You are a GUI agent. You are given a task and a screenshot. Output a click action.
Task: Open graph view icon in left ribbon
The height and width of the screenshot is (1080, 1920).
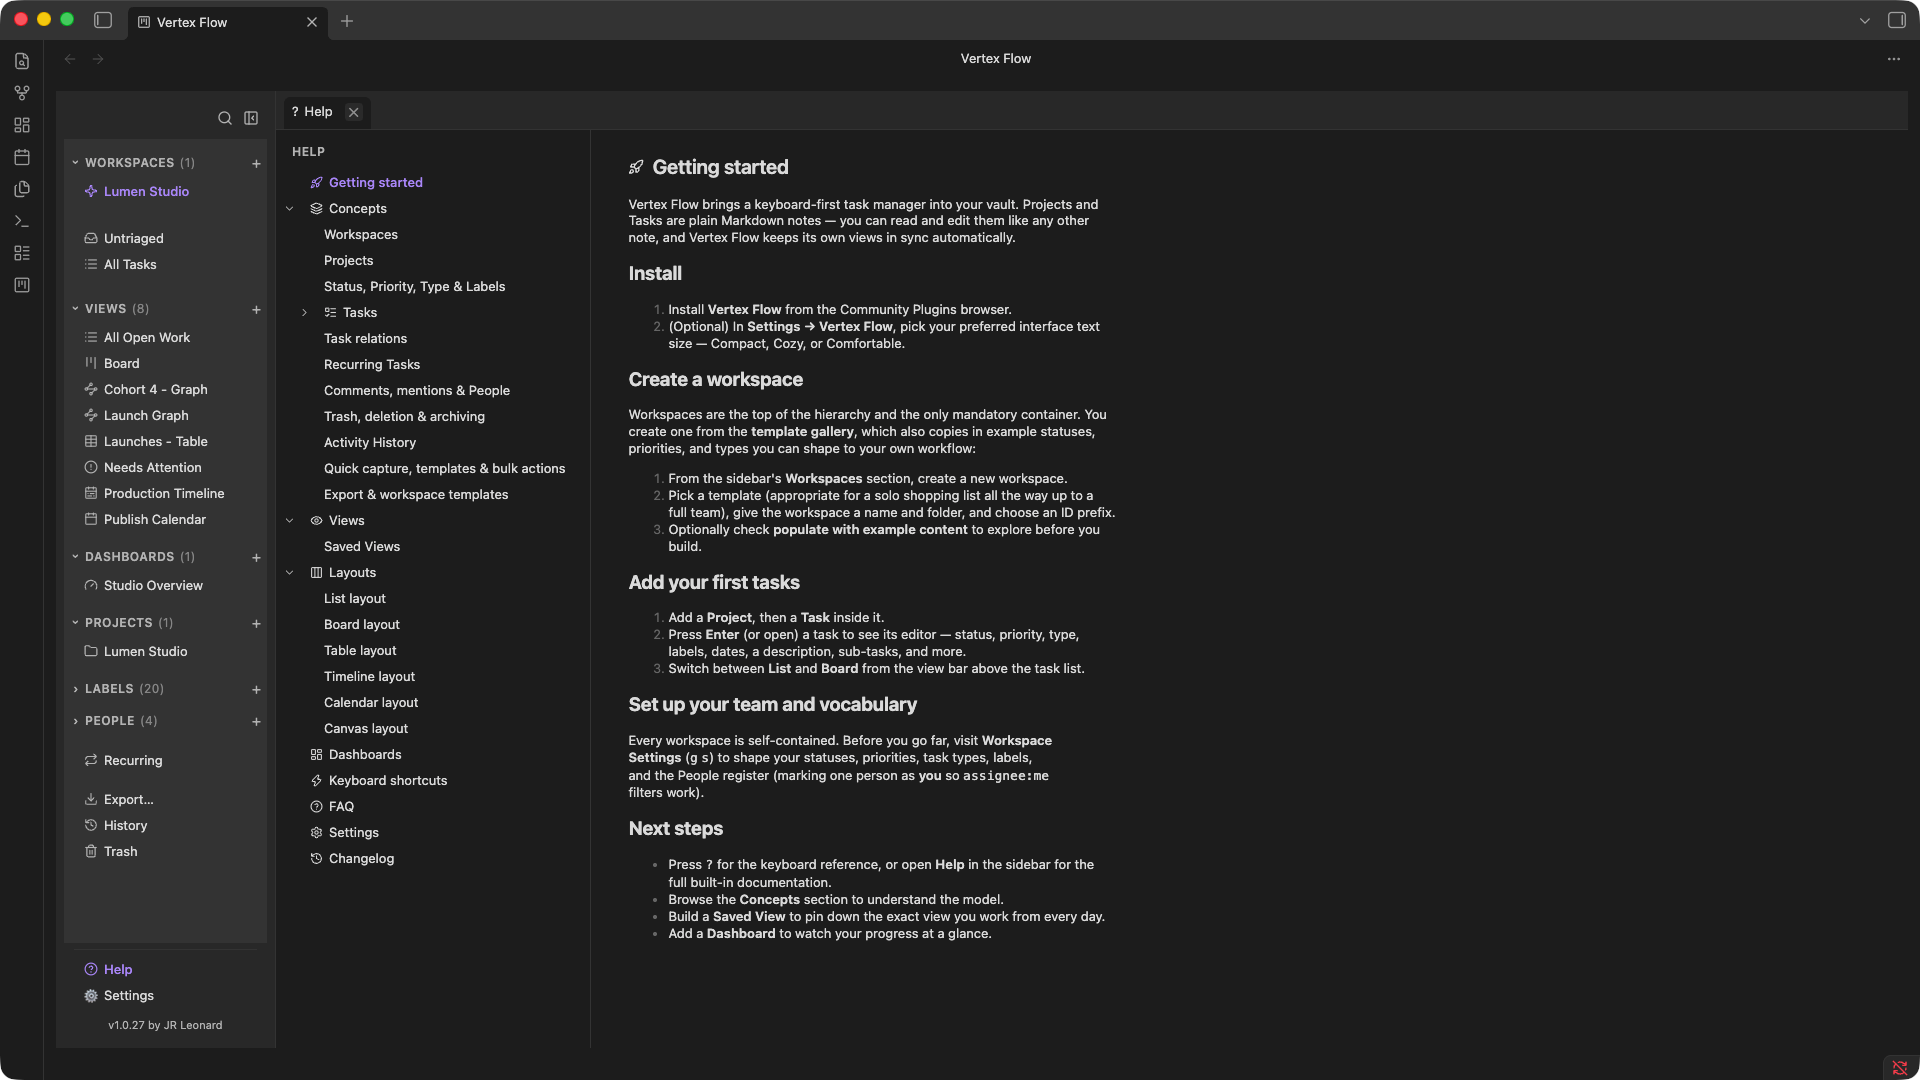click(x=22, y=93)
